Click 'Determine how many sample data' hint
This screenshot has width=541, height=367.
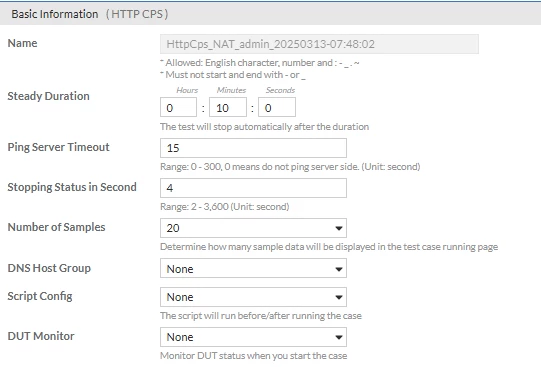(x=329, y=247)
